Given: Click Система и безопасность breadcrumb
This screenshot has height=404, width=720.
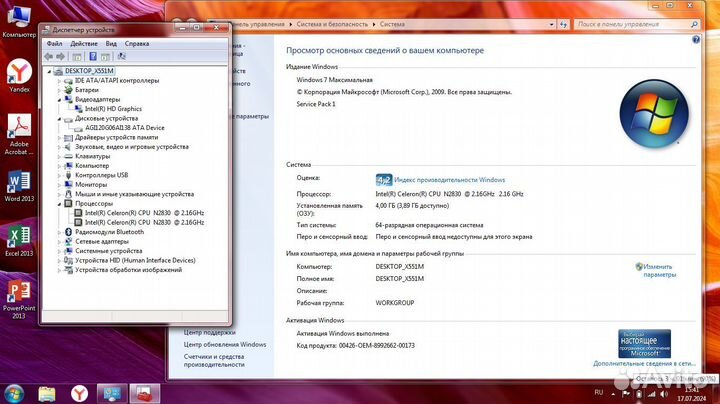Looking at the screenshot, I should click(332, 24).
